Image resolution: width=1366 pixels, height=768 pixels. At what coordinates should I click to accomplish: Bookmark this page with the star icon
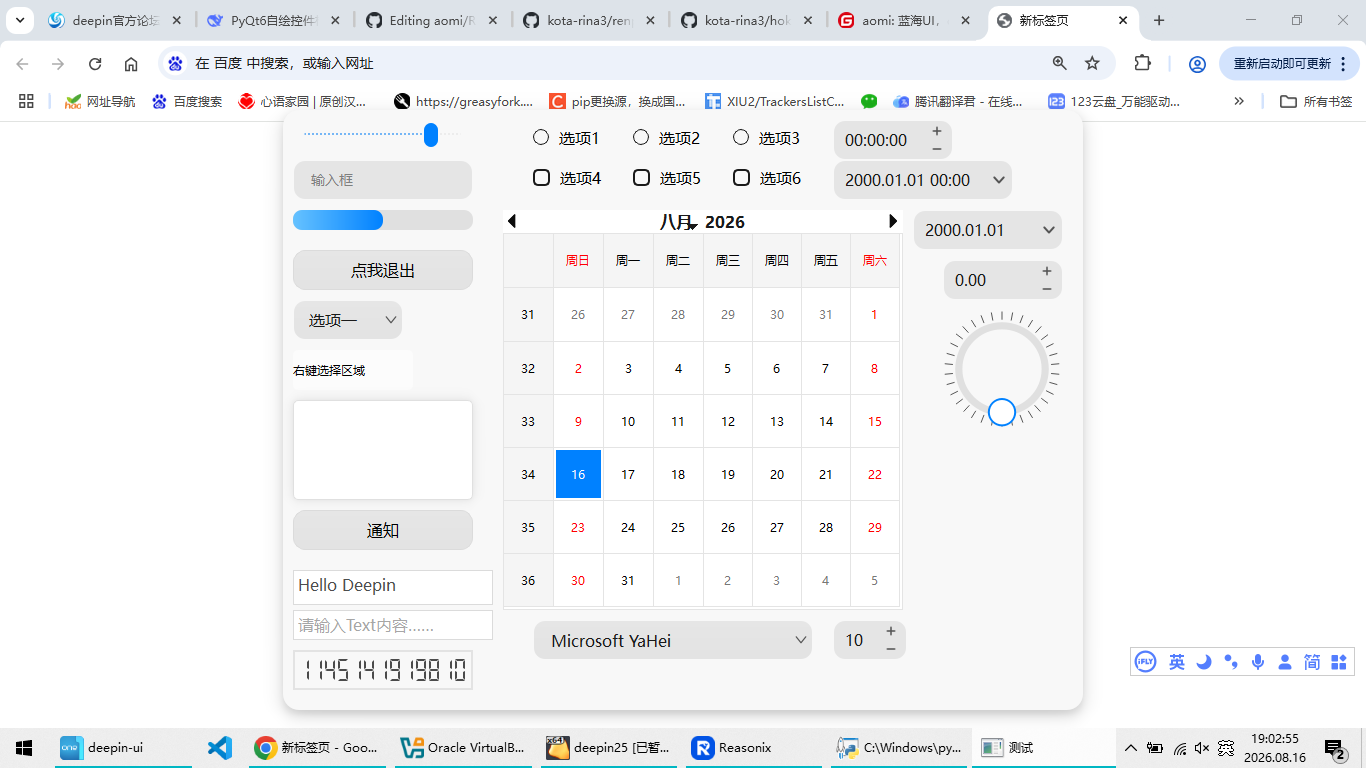1092,64
